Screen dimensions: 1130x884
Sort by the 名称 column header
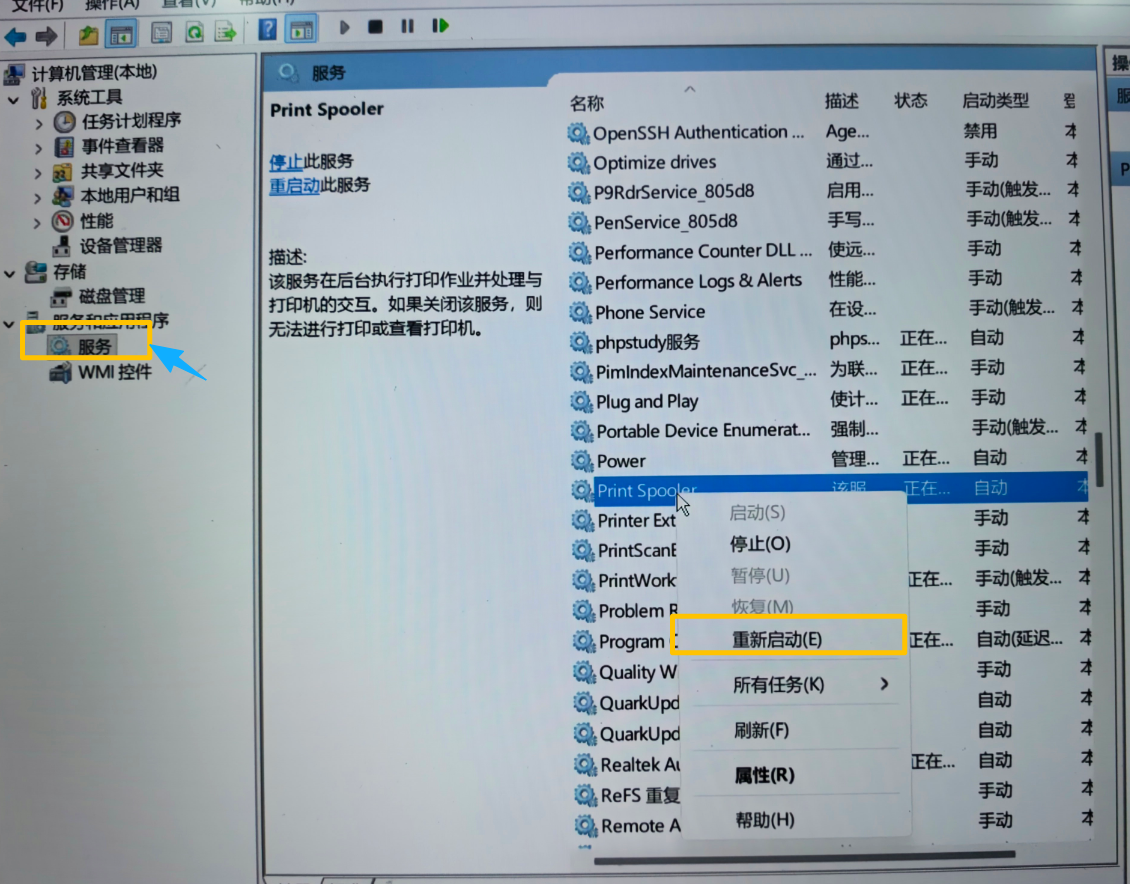tap(587, 104)
